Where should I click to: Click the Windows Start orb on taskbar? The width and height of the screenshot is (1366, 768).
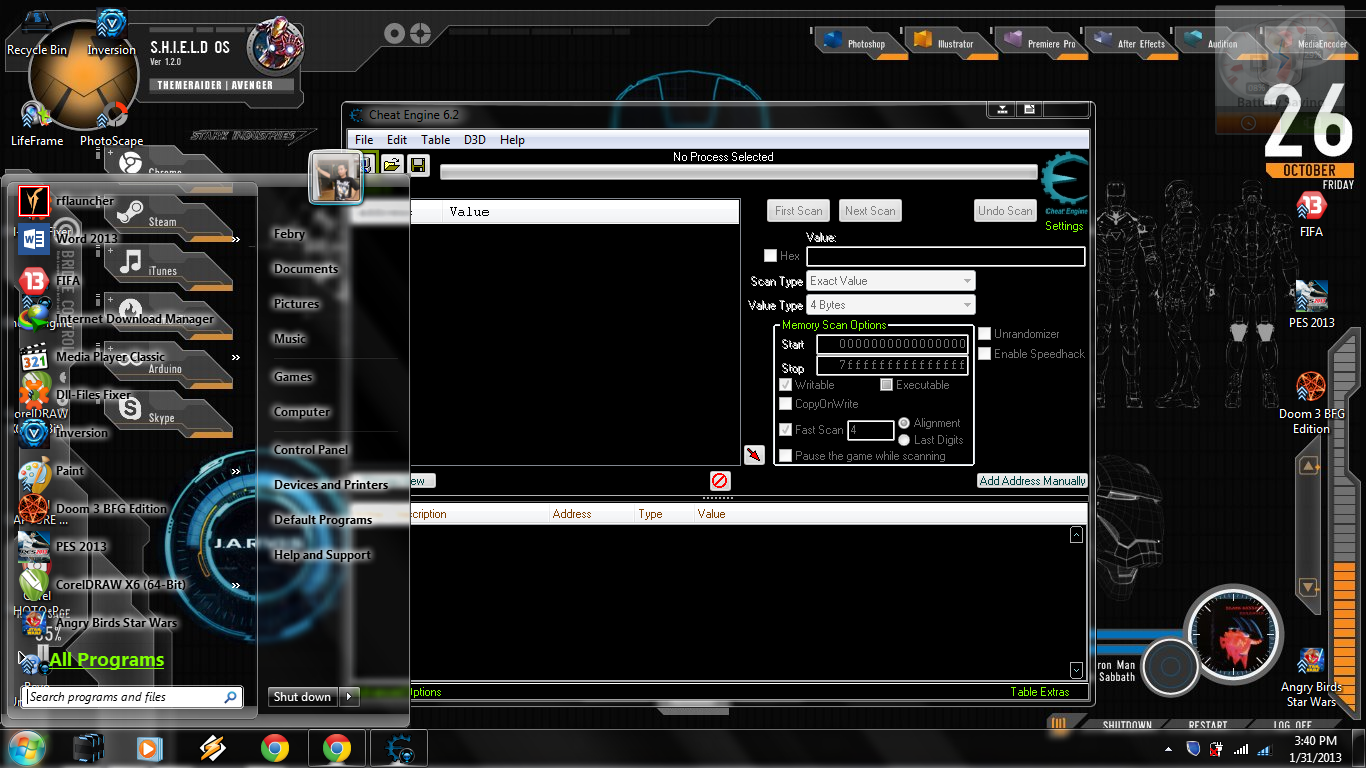(26, 748)
